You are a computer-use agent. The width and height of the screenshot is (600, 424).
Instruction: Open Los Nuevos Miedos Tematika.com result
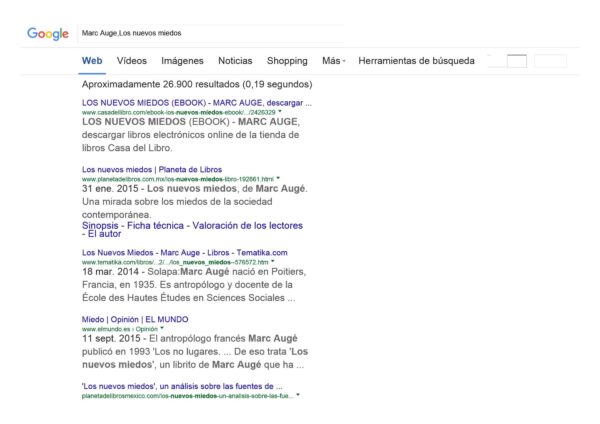(x=184, y=253)
